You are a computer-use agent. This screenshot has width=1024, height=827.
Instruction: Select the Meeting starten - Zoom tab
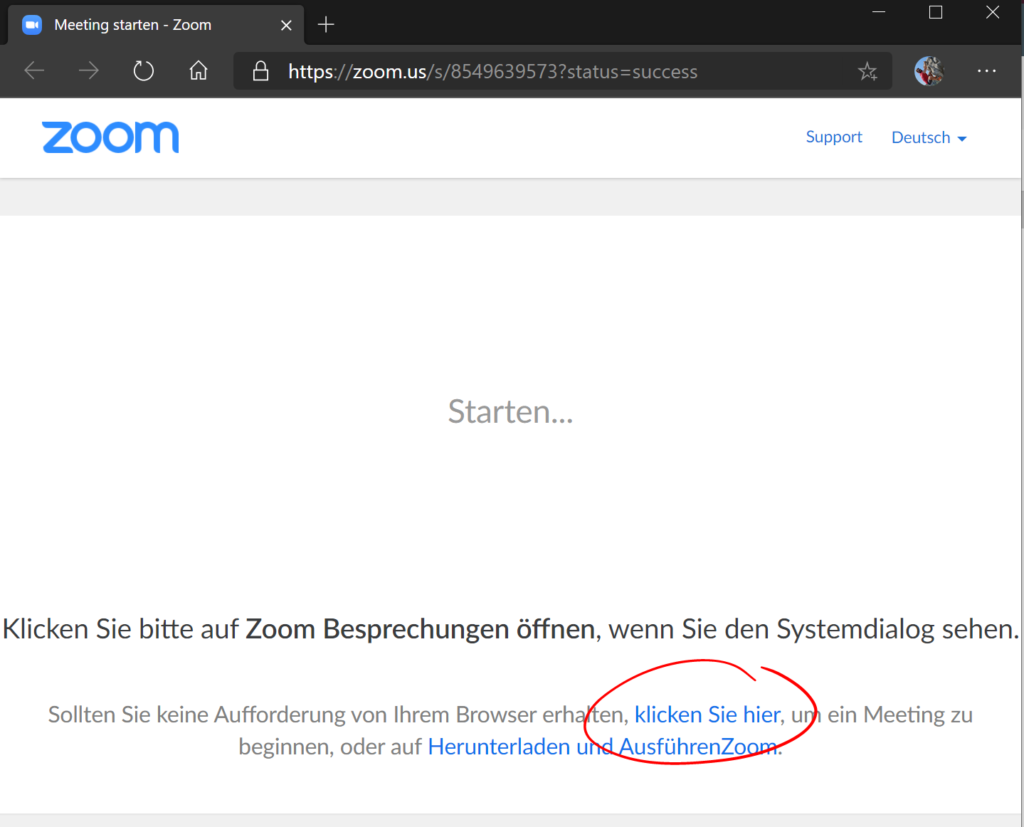[157, 25]
